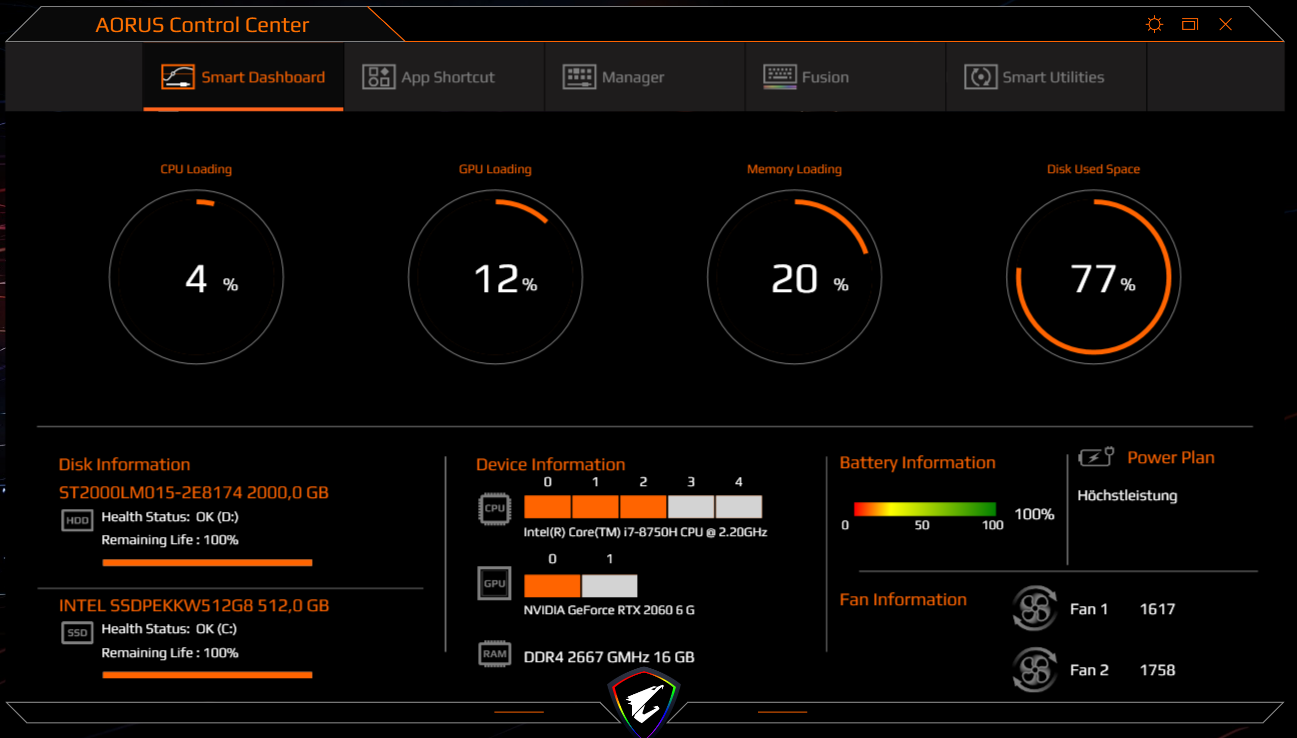Click the Power Plan heading

[x=1171, y=458]
